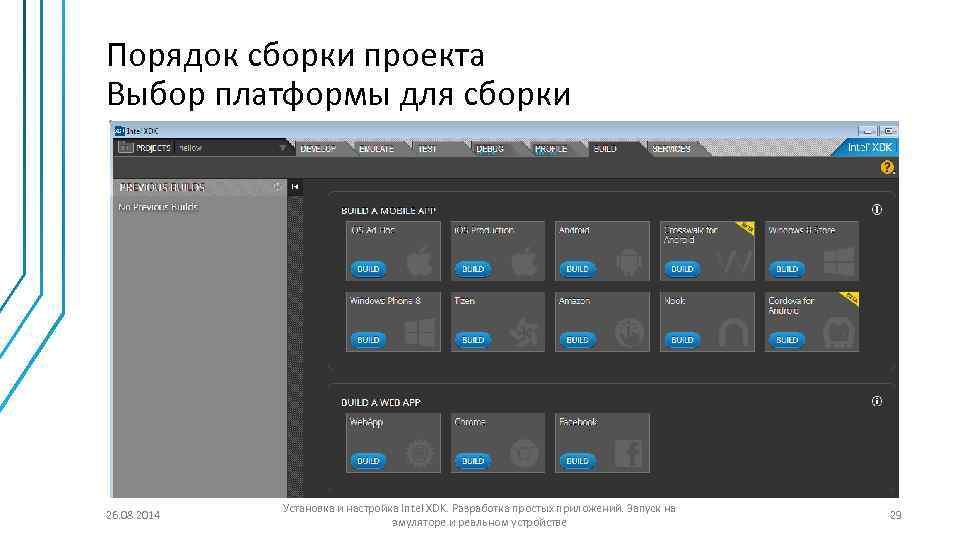Click info icon beside Build a Mobile App
The image size is (960, 540).
click(x=877, y=209)
